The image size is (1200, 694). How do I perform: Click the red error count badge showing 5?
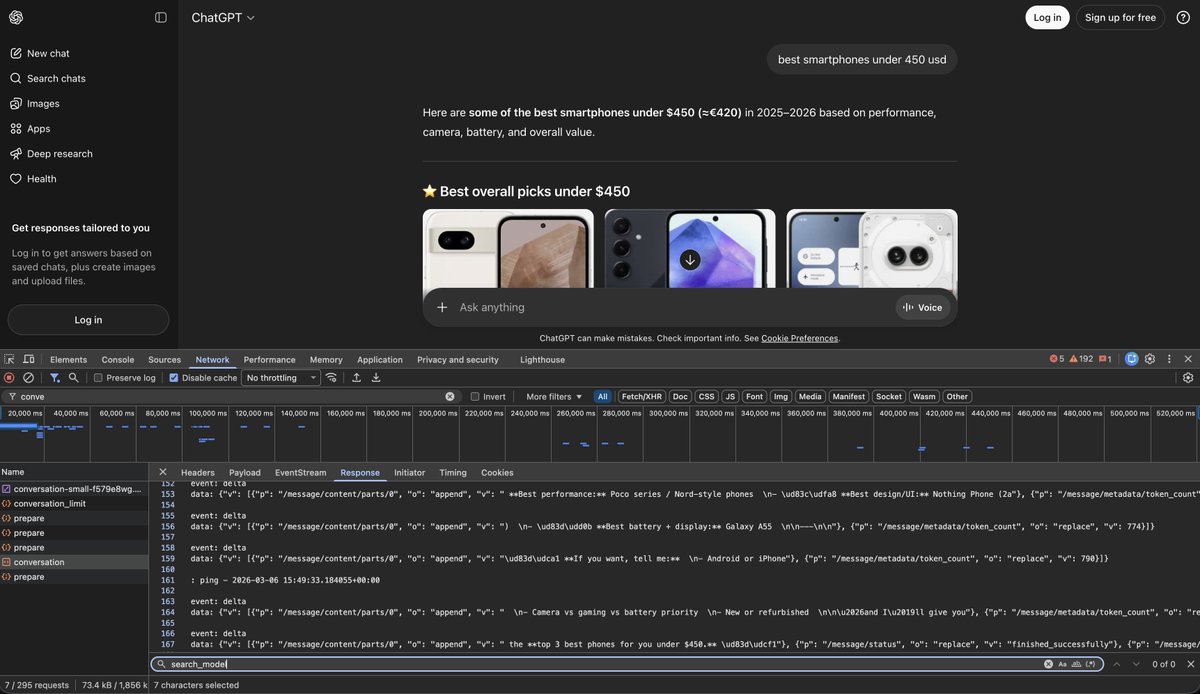(1057, 359)
